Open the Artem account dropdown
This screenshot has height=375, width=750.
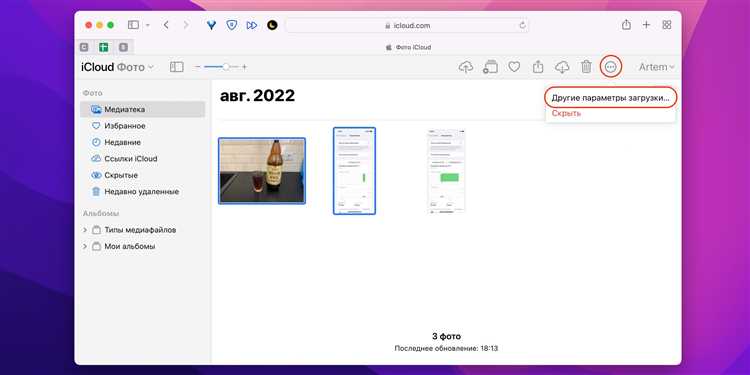656,67
